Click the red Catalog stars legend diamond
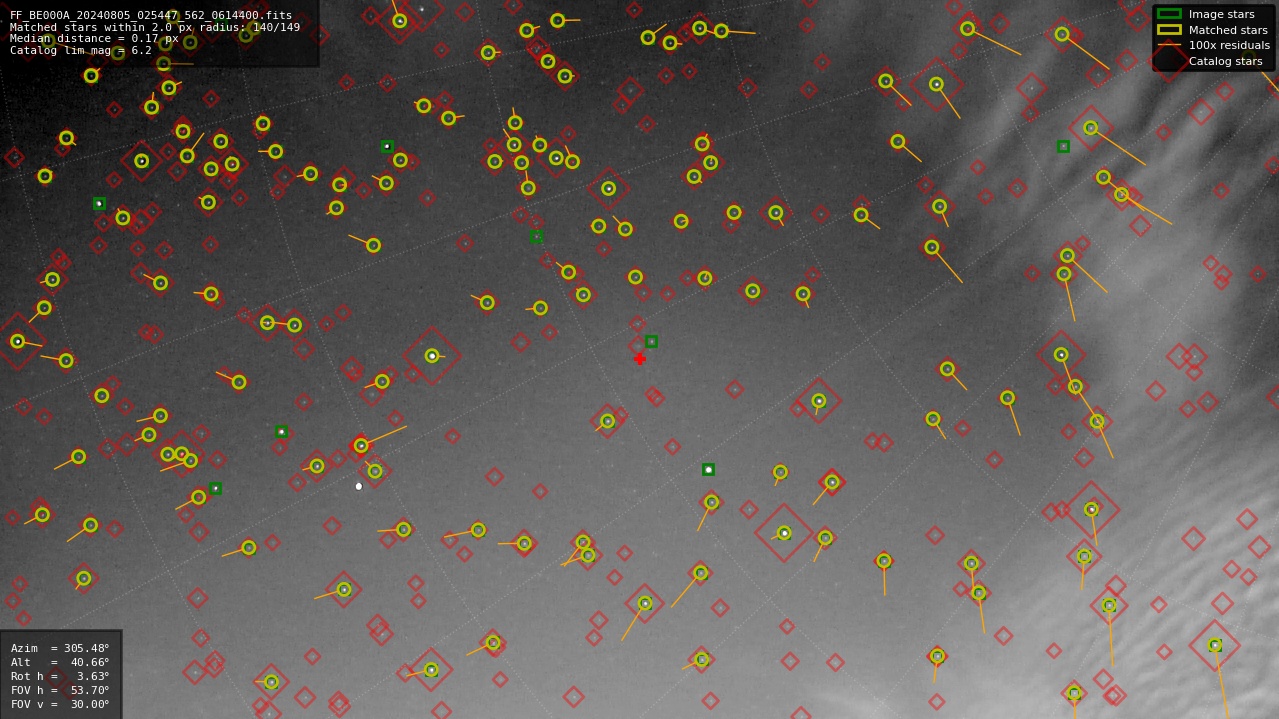This screenshot has height=719, width=1279. click(1168, 61)
